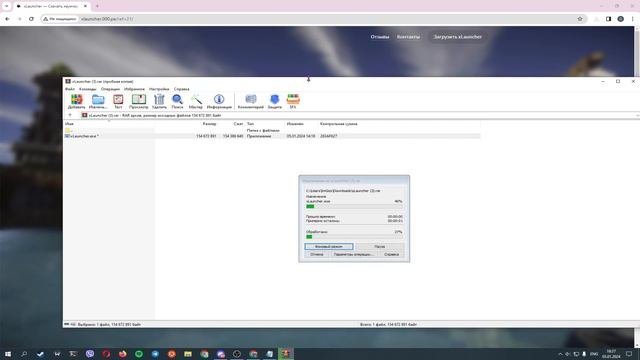Click the Справка button in extraction dialog
The width and height of the screenshot is (640, 360).
391,254
